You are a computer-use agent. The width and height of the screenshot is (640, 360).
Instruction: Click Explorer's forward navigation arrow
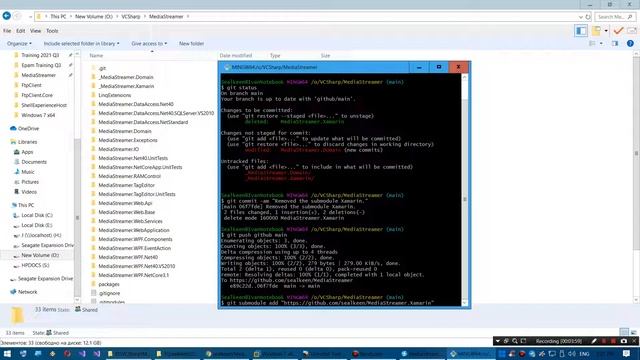[17, 16]
